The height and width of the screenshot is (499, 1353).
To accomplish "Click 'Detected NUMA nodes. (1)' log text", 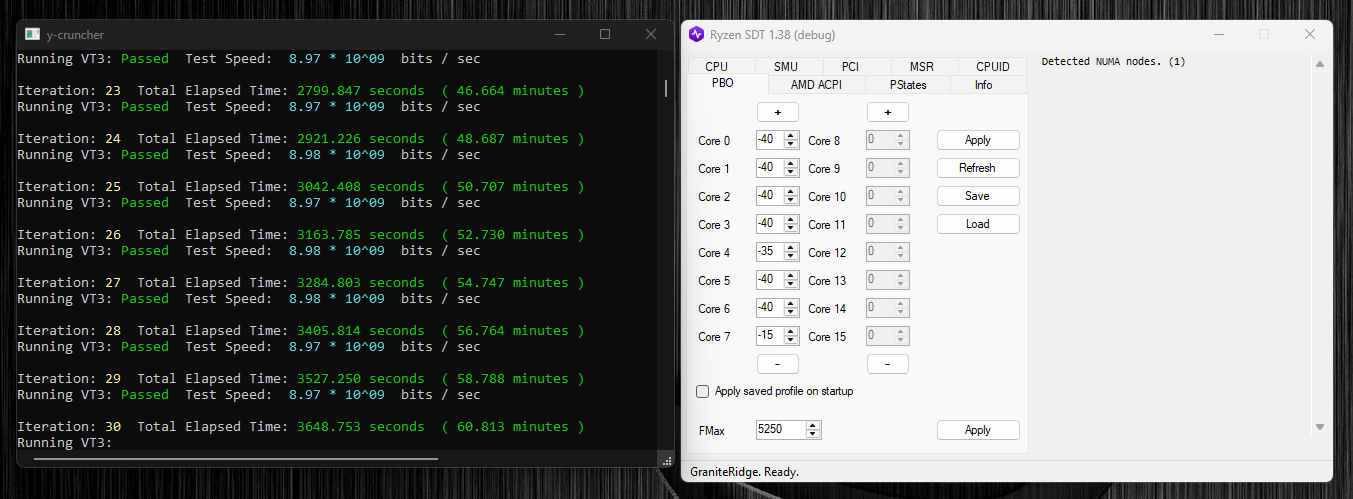I will pos(1113,62).
